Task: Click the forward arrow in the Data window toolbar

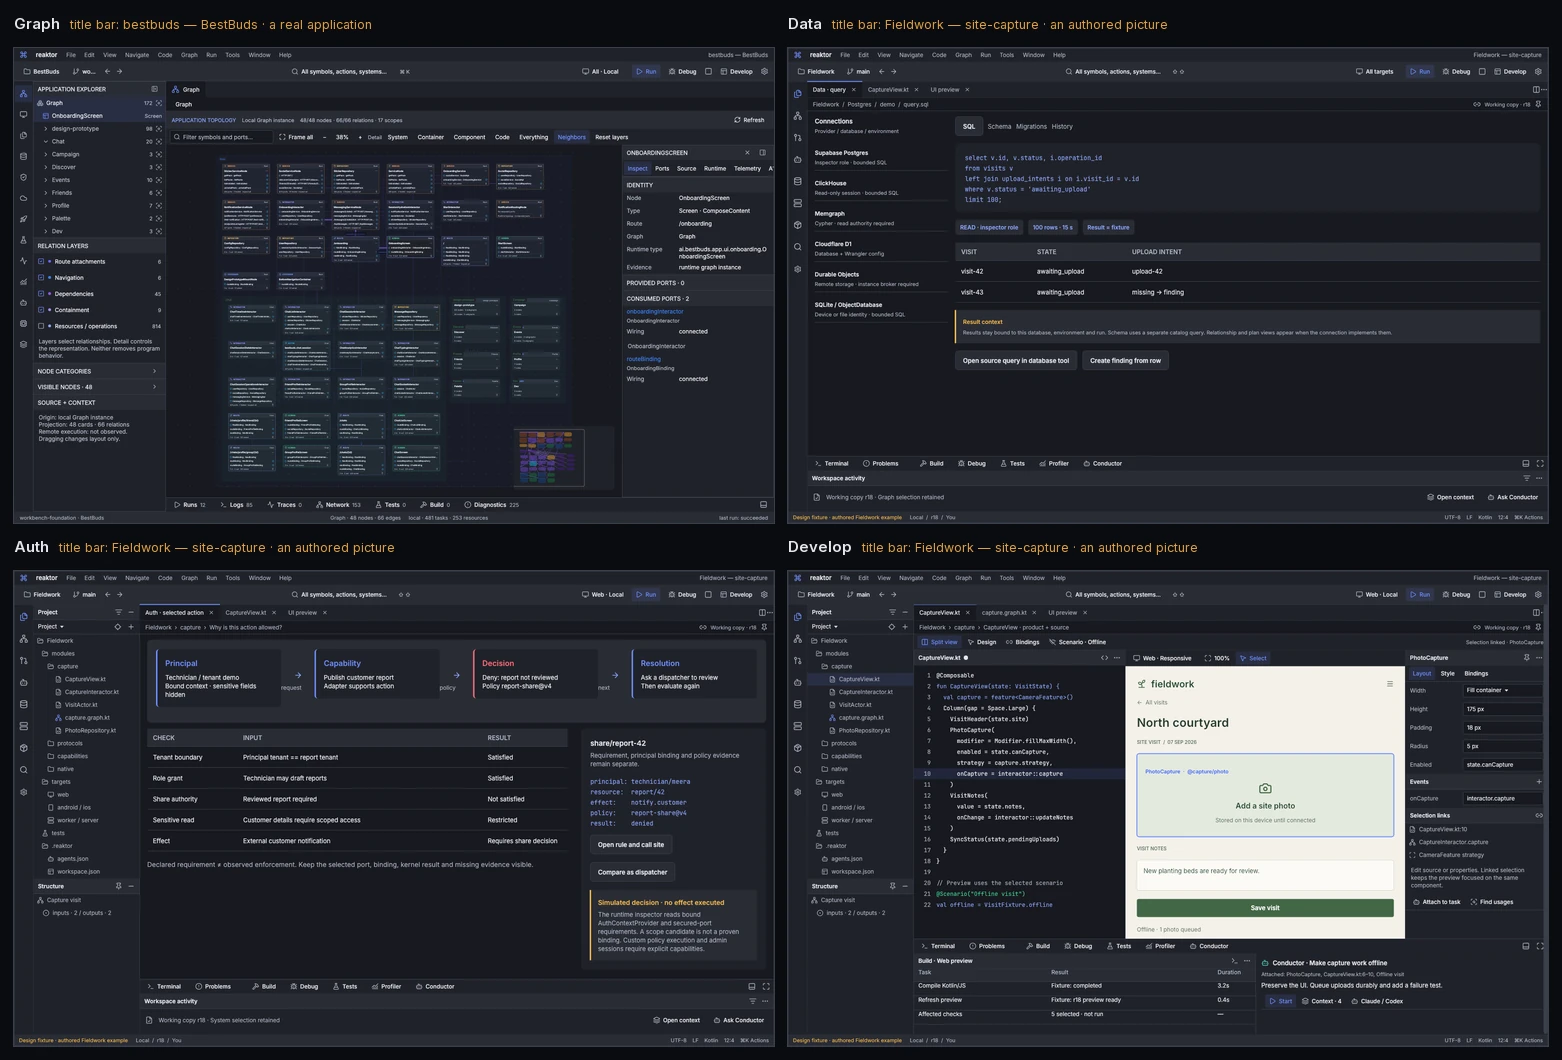Action: pyautogui.click(x=894, y=72)
